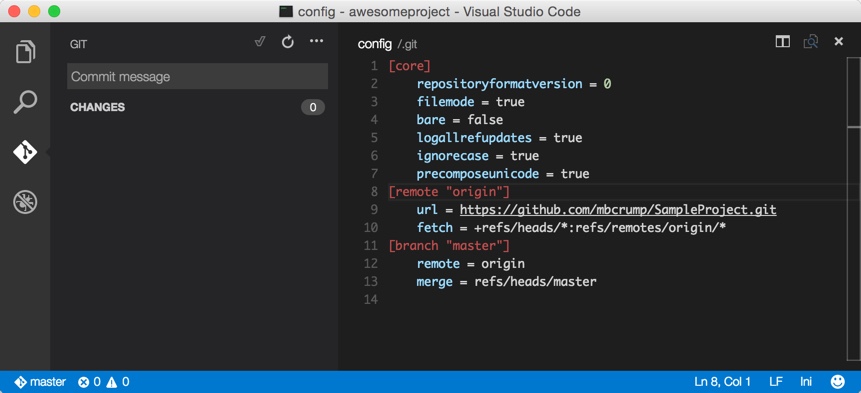This screenshot has height=393, width=861.
Task: Click the merge = refs/heads/master line
Action: [506, 282]
